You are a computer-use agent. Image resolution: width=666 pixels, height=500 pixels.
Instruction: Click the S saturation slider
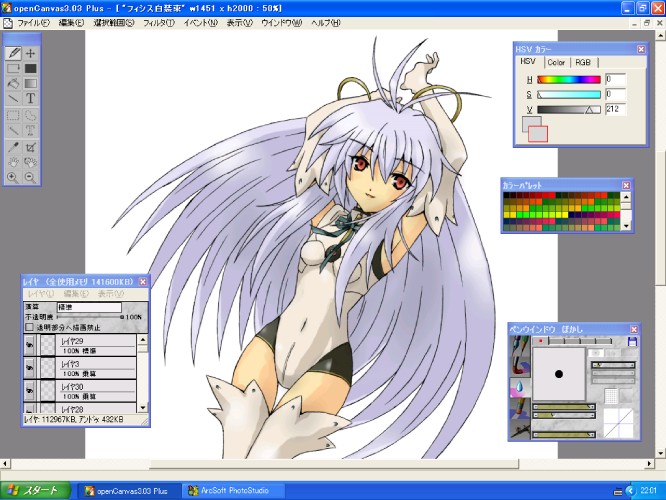pos(569,94)
